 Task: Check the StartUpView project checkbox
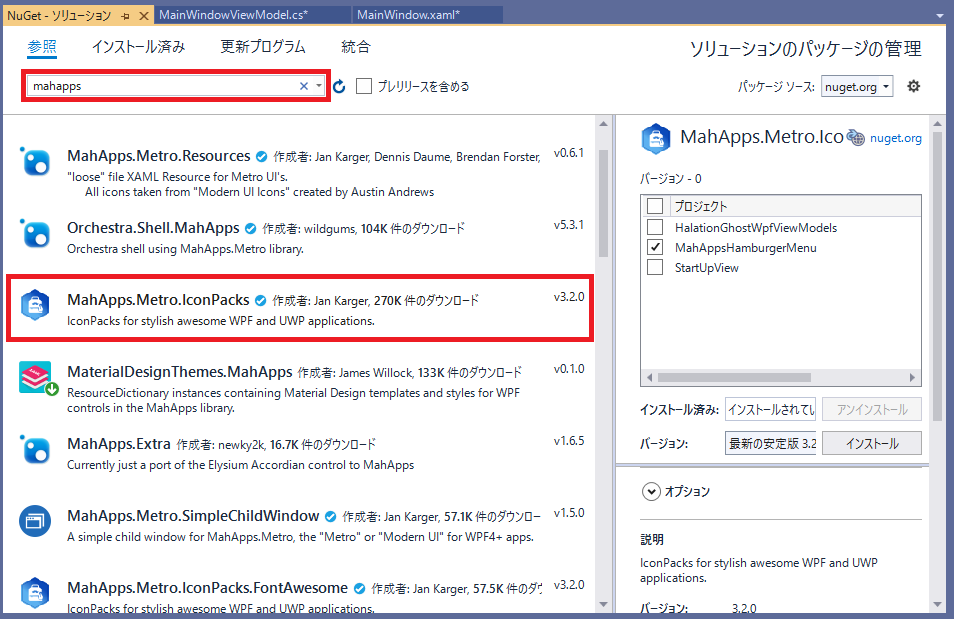pyautogui.click(x=655, y=268)
